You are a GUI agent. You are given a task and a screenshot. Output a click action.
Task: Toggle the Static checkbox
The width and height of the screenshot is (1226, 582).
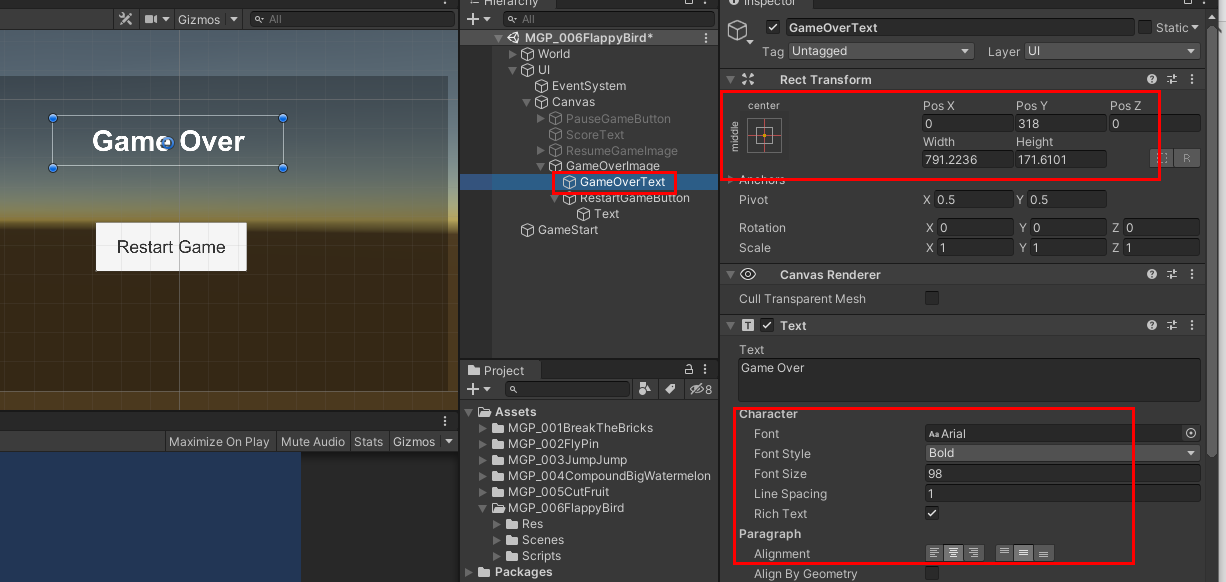pos(1144,27)
